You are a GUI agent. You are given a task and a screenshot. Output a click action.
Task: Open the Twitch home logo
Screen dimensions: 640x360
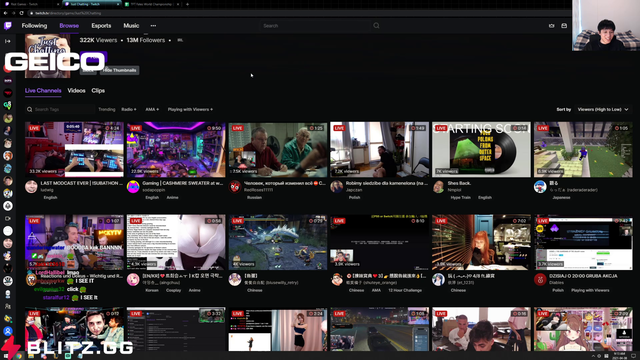tap(8, 26)
